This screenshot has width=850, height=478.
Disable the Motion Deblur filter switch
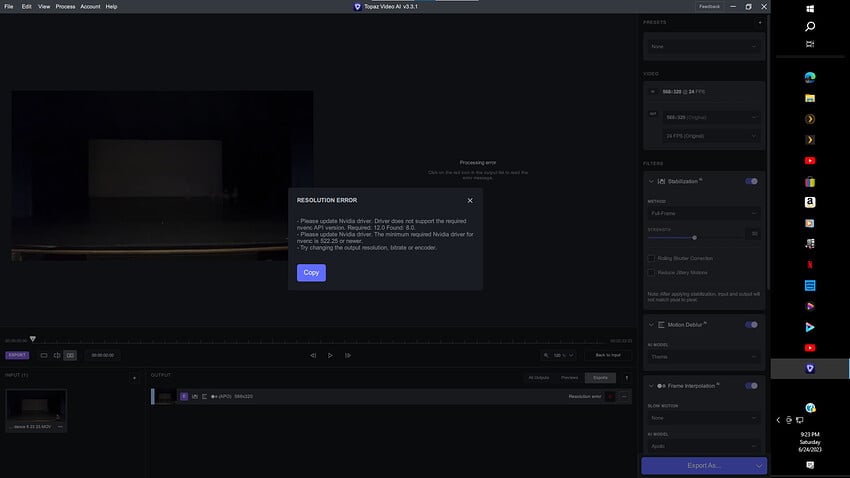coord(751,325)
